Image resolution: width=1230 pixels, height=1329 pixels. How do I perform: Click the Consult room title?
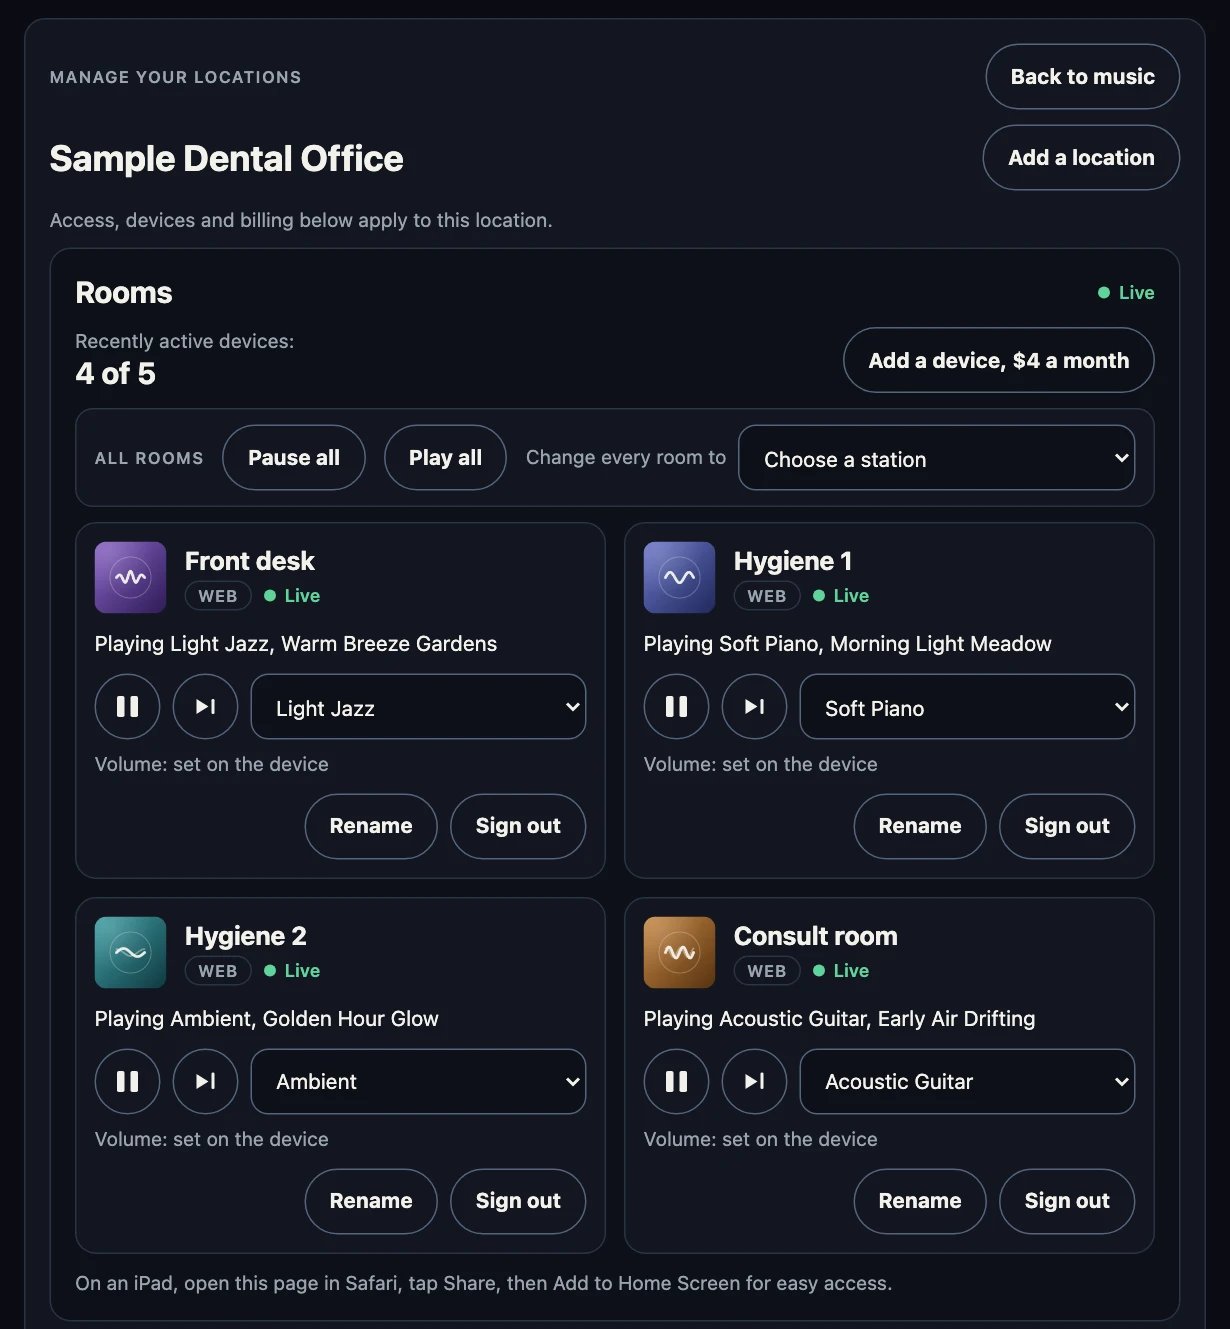click(816, 936)
